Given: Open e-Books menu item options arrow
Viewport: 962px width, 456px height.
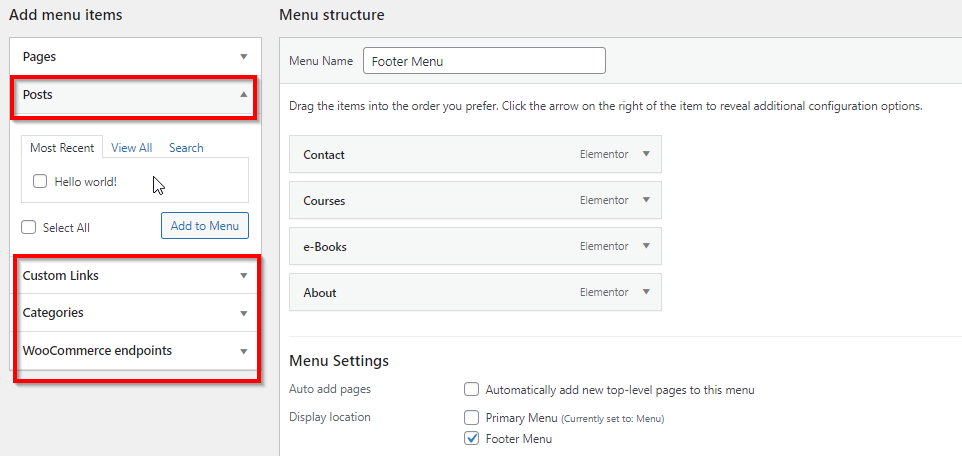Looking at the screenshot, I should pyautogui.click(x=645, y=246).
